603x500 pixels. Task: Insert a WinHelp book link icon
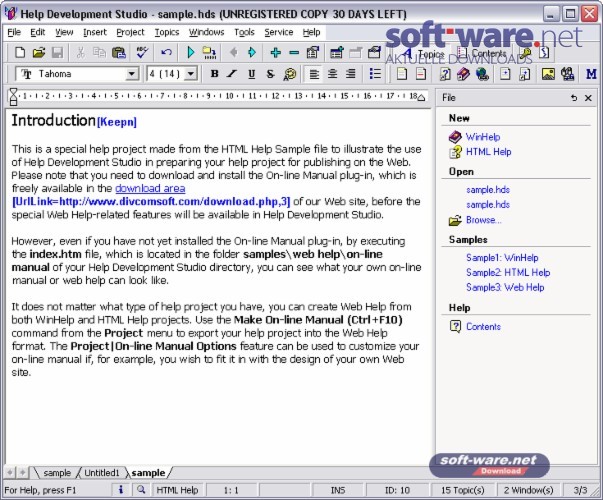pyautogui.click(x=463, y=73)
